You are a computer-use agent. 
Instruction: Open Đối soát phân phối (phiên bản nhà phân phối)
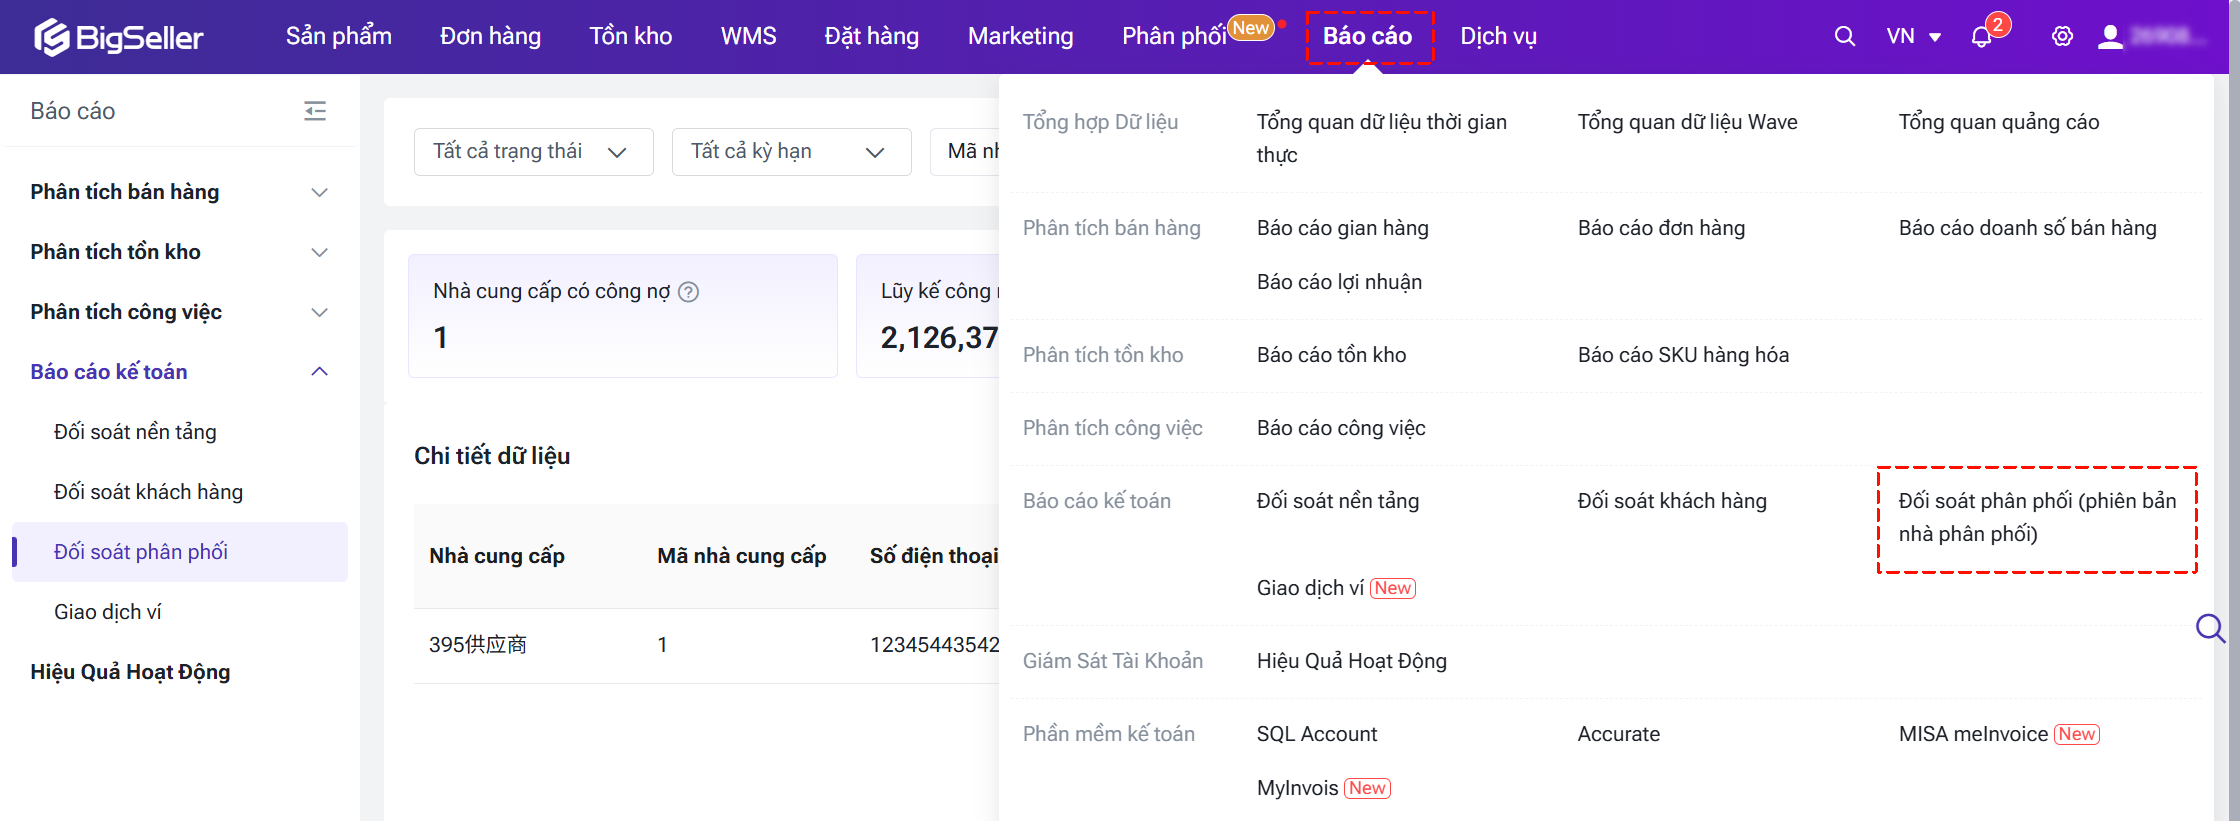(2036, 517)
